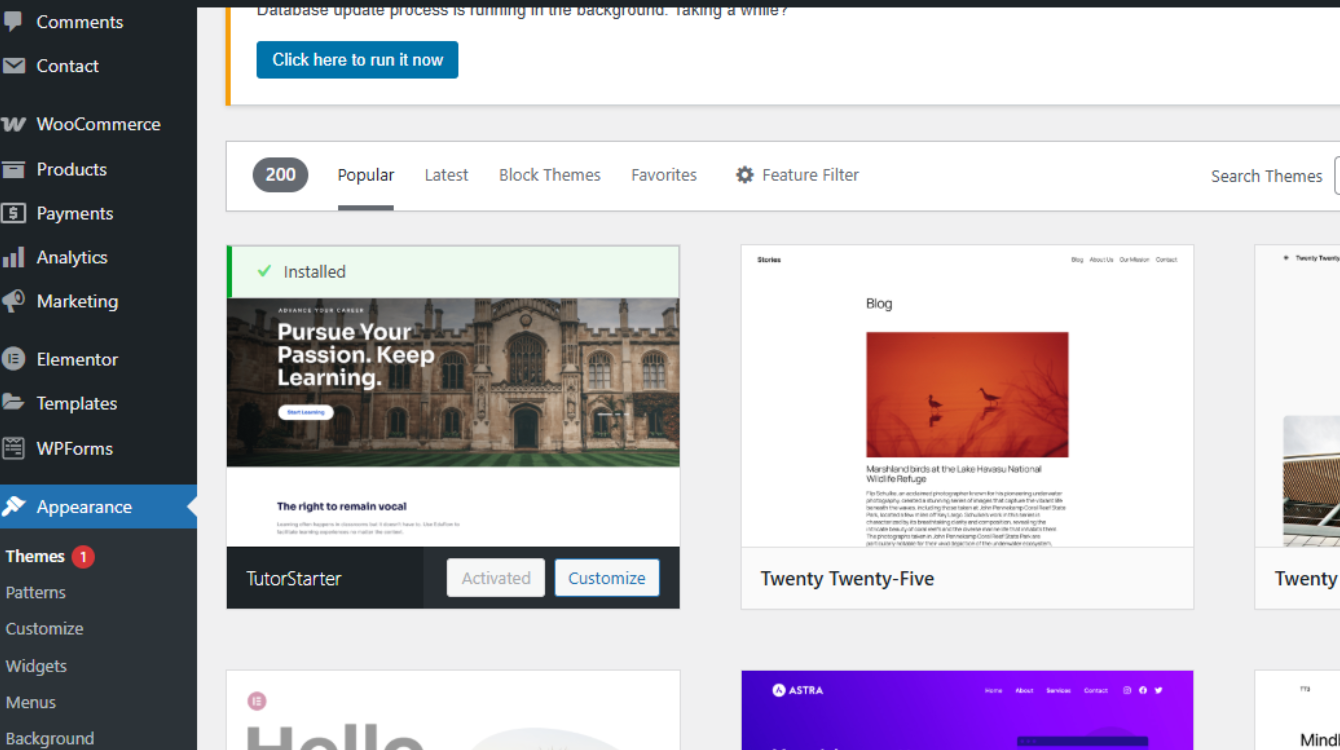Click the Installed notice on TutorStarter
Screen dimensions: 1340x750
(x=453, y=272)
